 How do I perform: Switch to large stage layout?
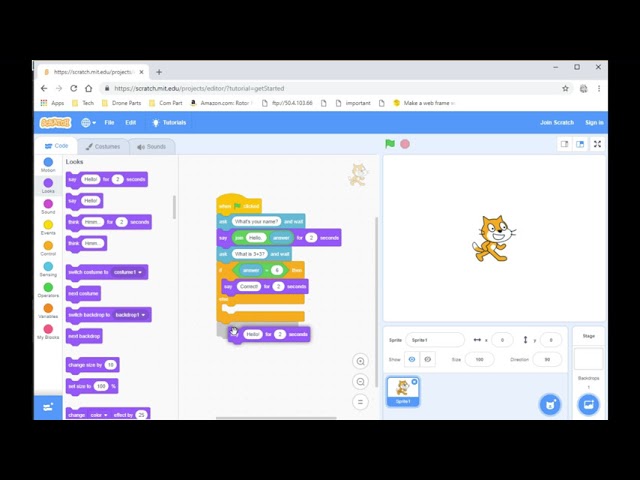[580, 144]
